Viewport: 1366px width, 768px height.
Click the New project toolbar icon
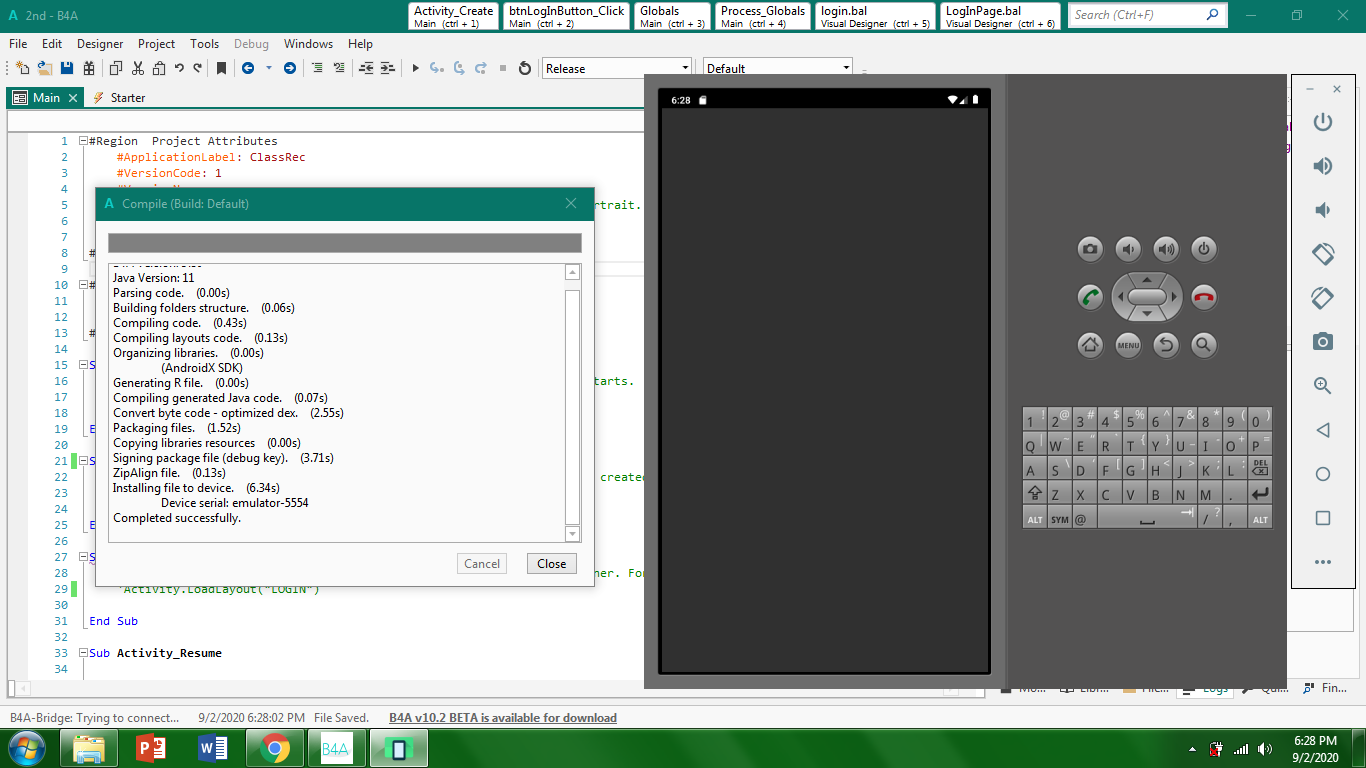click(x=22, y=68)
